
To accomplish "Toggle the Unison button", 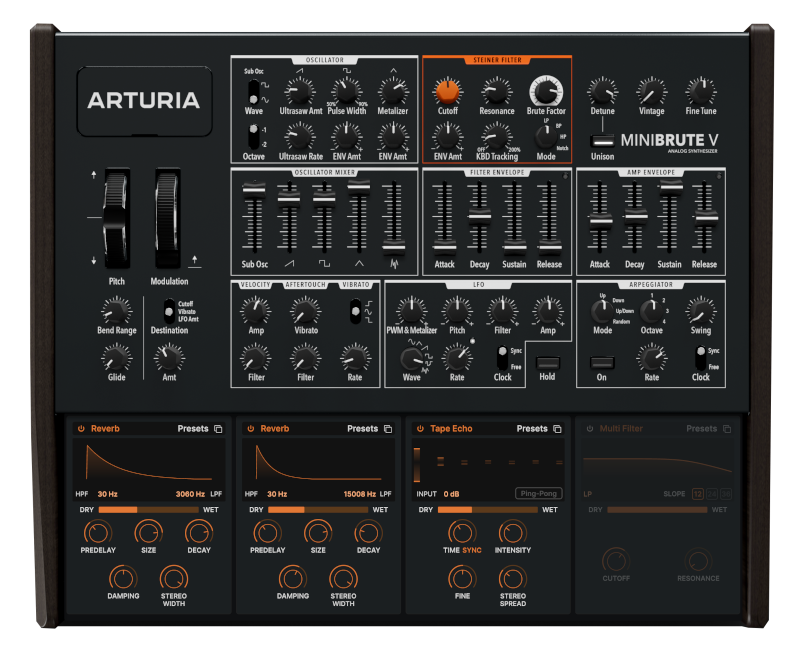I will pyautogui.click(x=603, y=141).
